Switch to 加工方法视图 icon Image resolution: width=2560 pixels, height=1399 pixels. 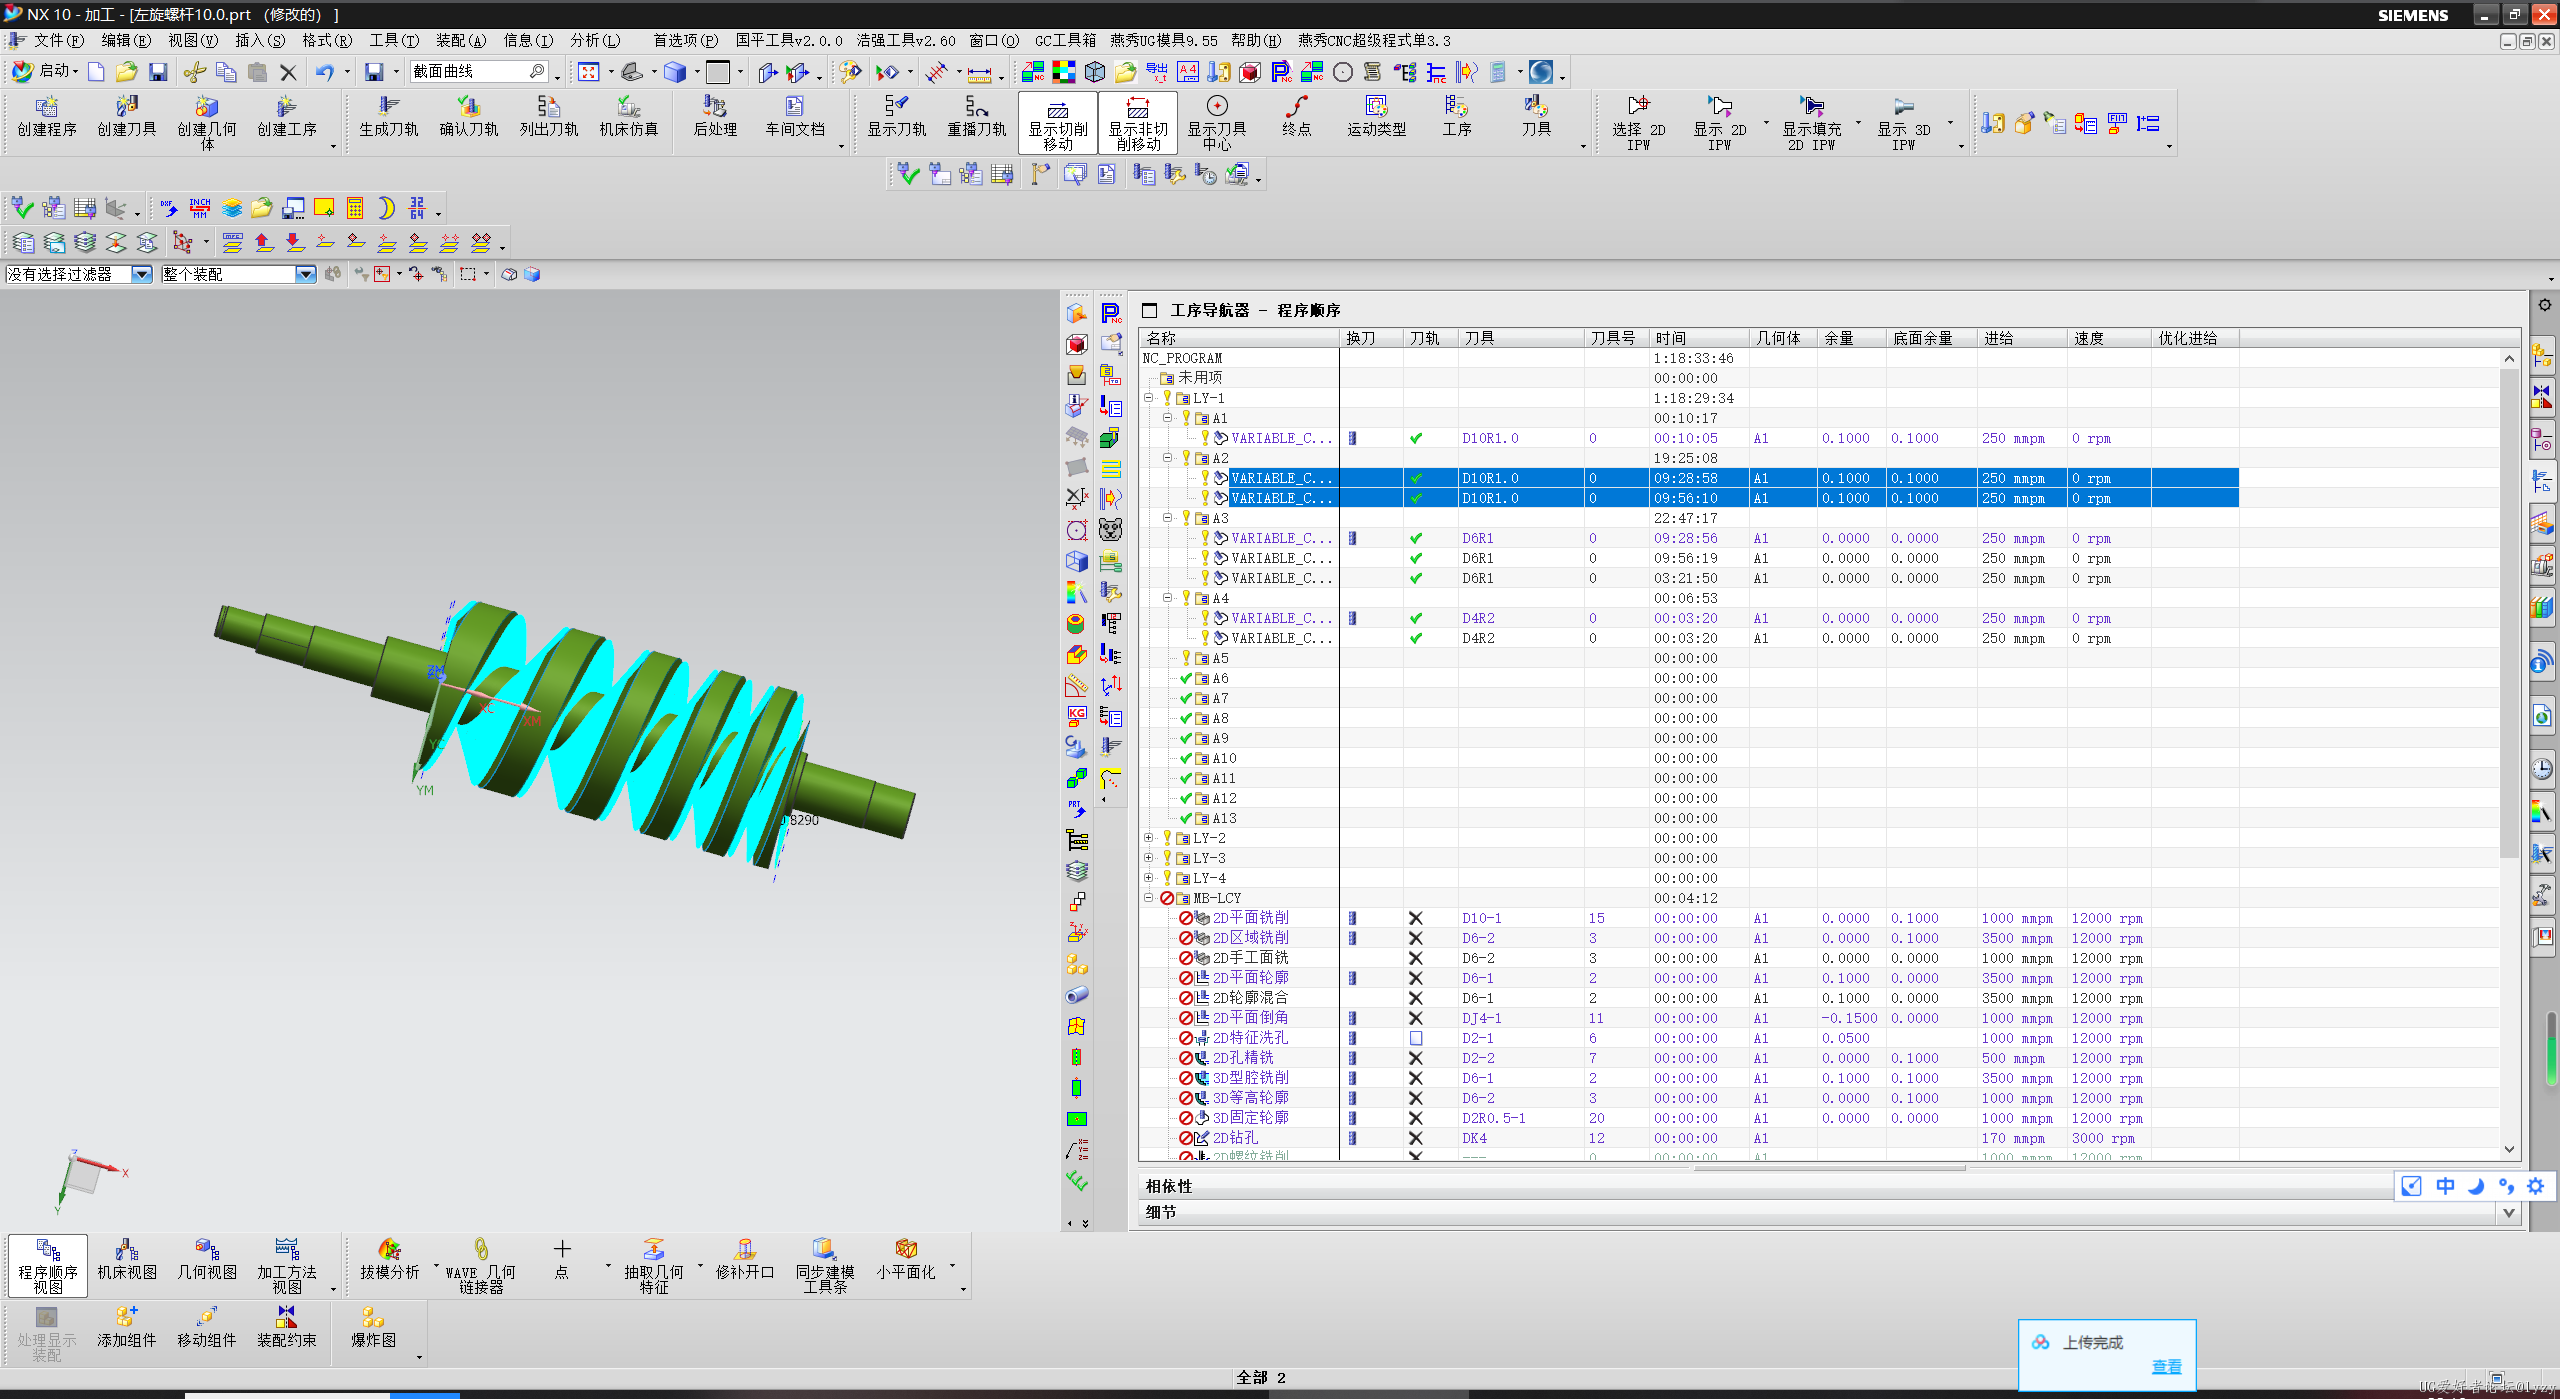pyautogui.click(x=287, y=1266)
